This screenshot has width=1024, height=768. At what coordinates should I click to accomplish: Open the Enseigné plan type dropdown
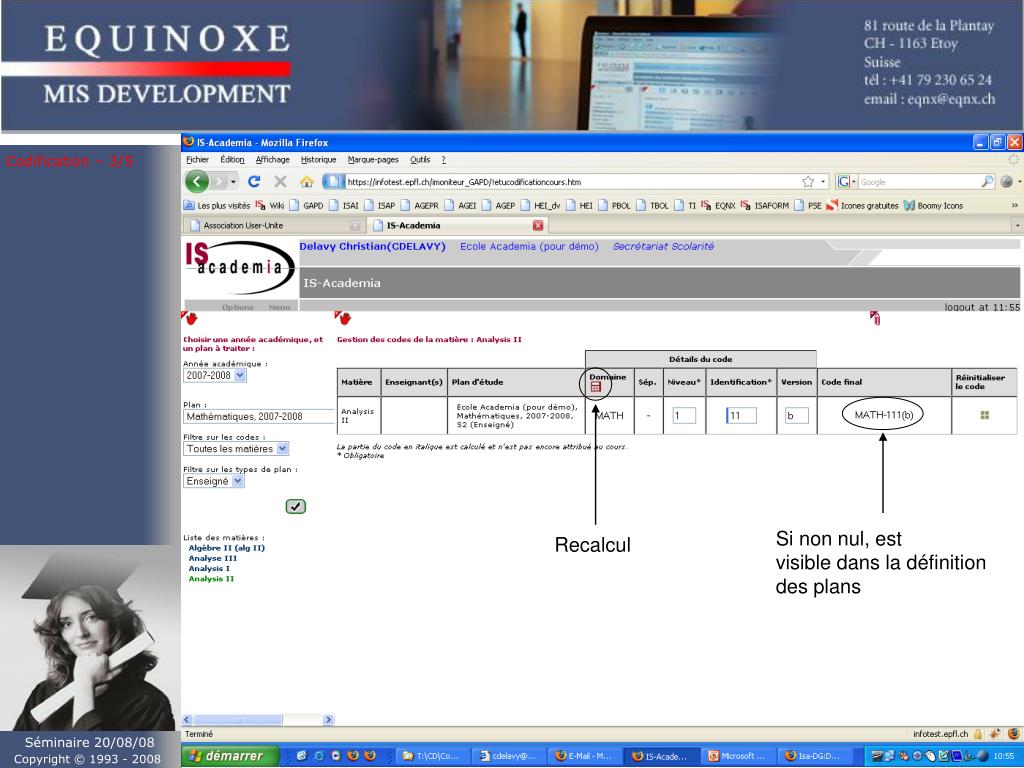tap(214, 481)
